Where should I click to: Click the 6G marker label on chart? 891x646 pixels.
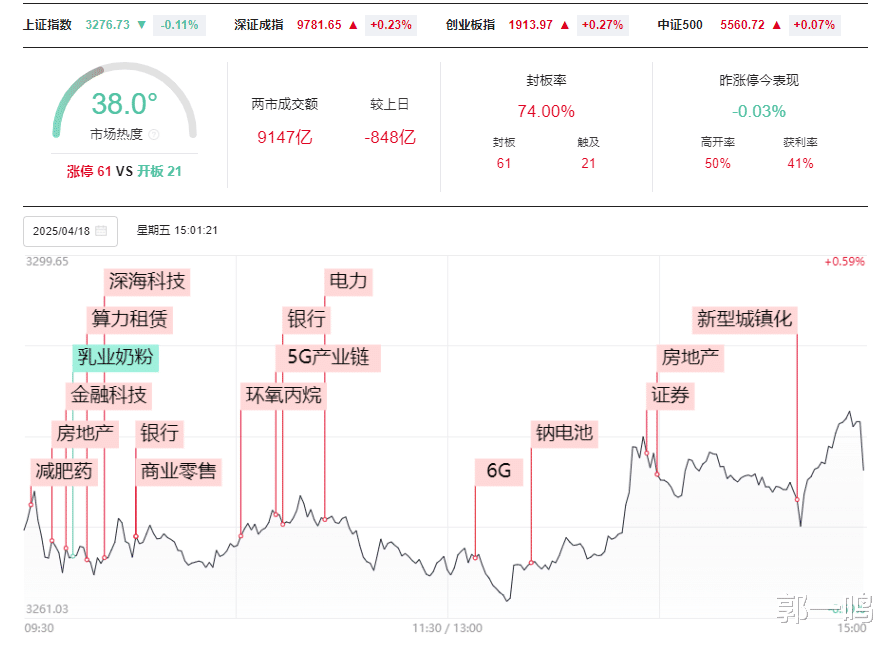coord(498,471)
